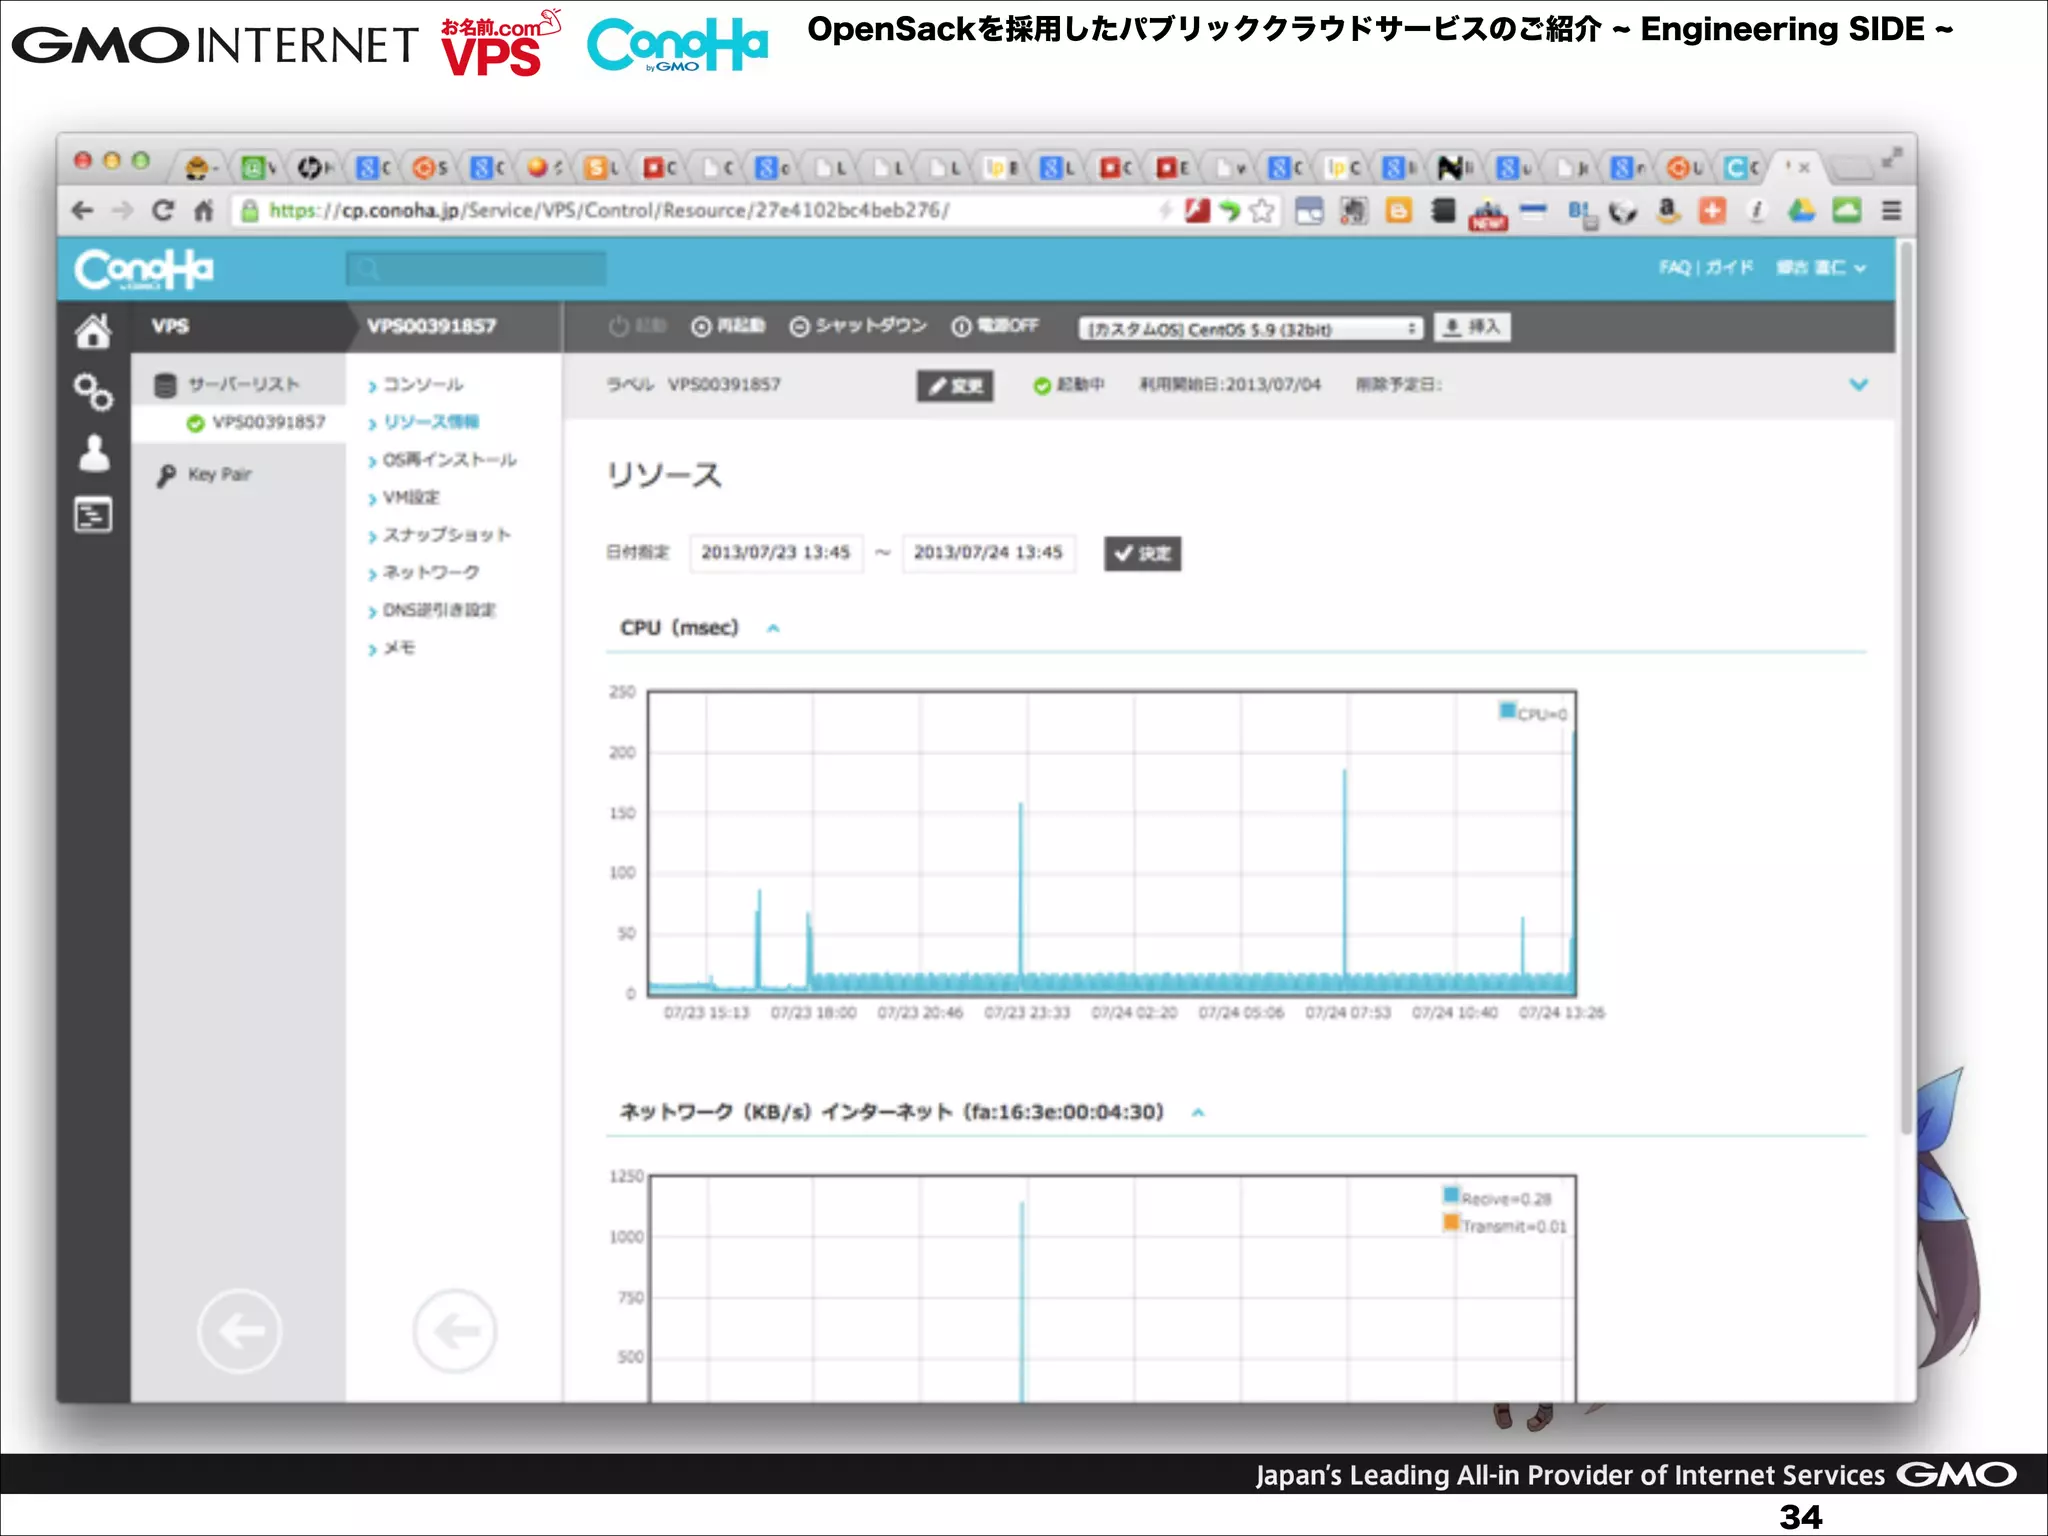Click the CPU=0 legend blue swatch
The image size is (2048, 1536).
point(1506,711)
